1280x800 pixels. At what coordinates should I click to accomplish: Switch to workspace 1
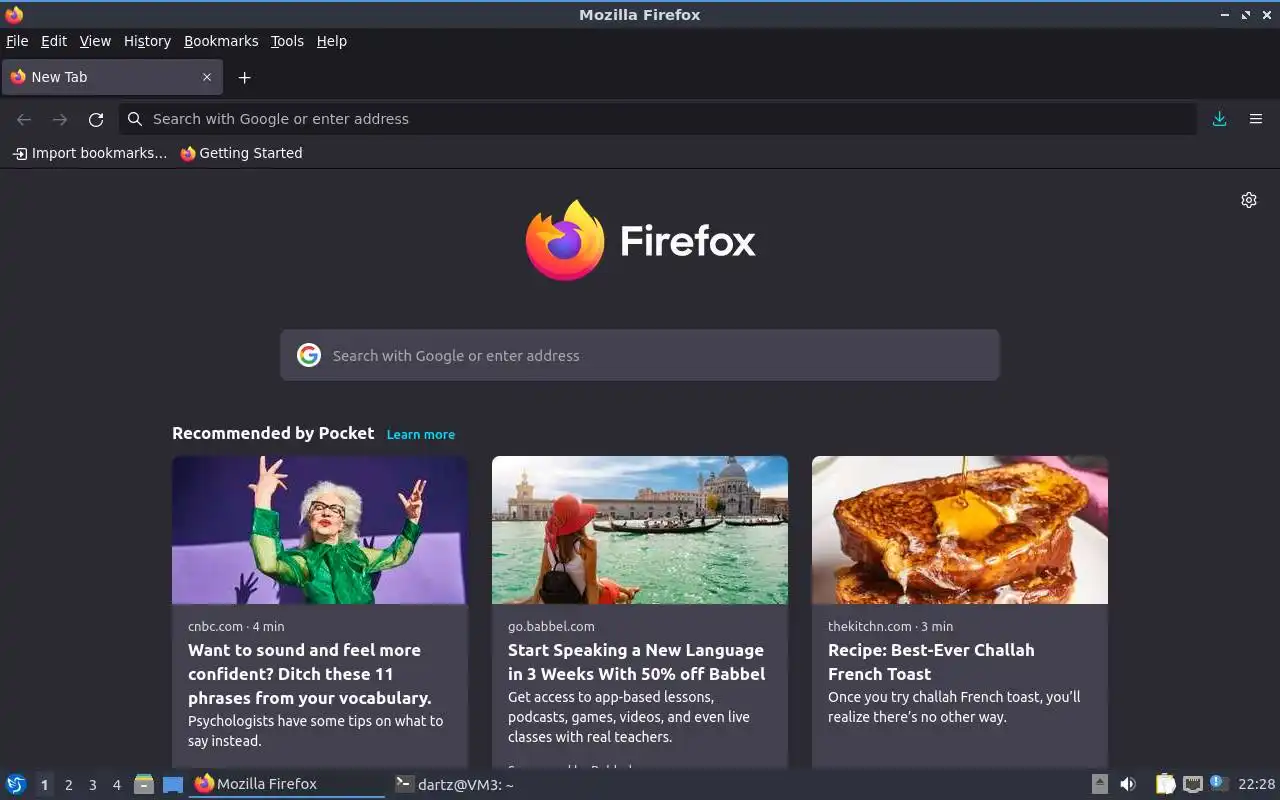coord(44,785)
